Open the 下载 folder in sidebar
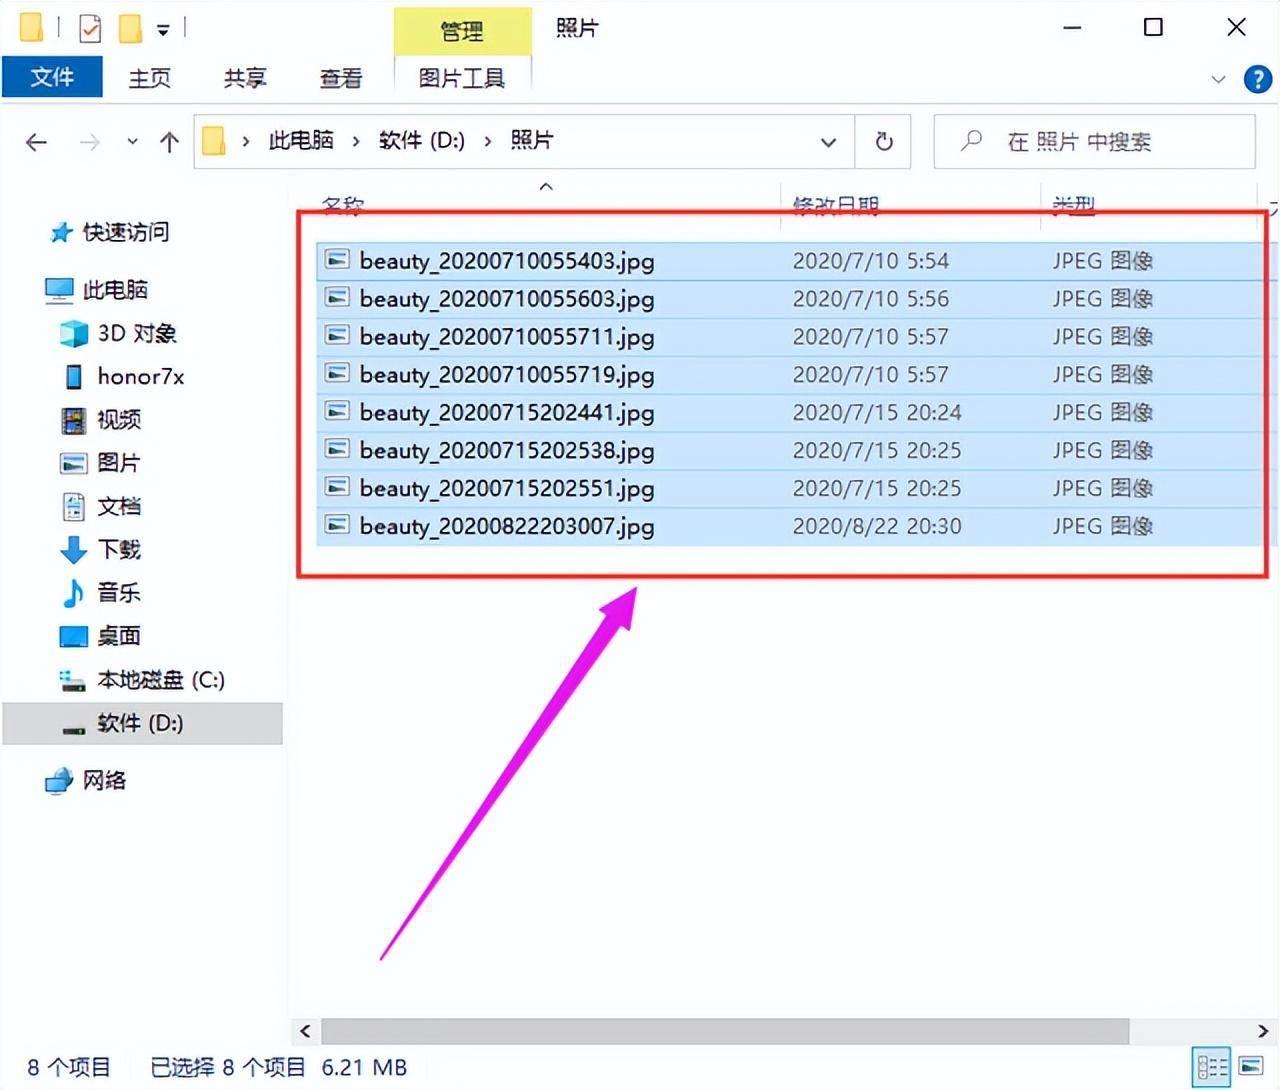The image size is (1280, 1090). coord(119,549)
